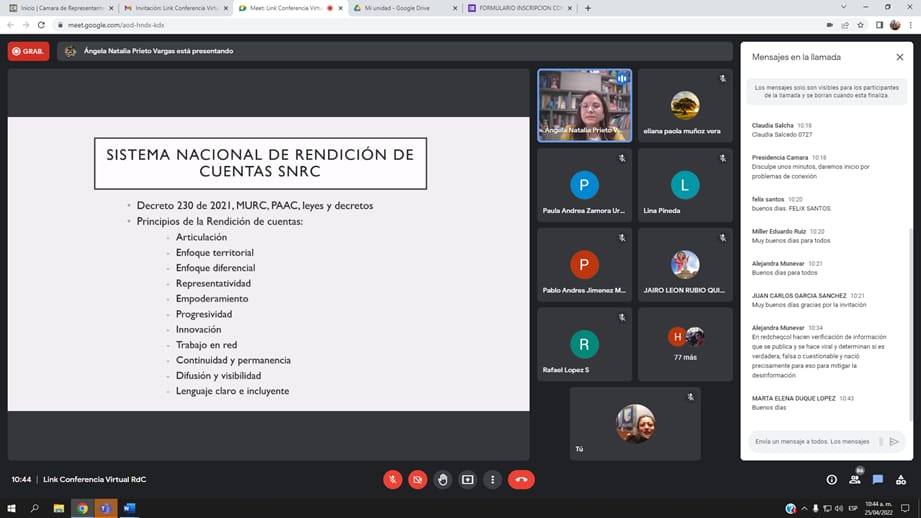Image resolution: width=921 pixels, height=518 pixels.
Task: Unmute the microphone in Meet controls
Action: click(393, 480)
